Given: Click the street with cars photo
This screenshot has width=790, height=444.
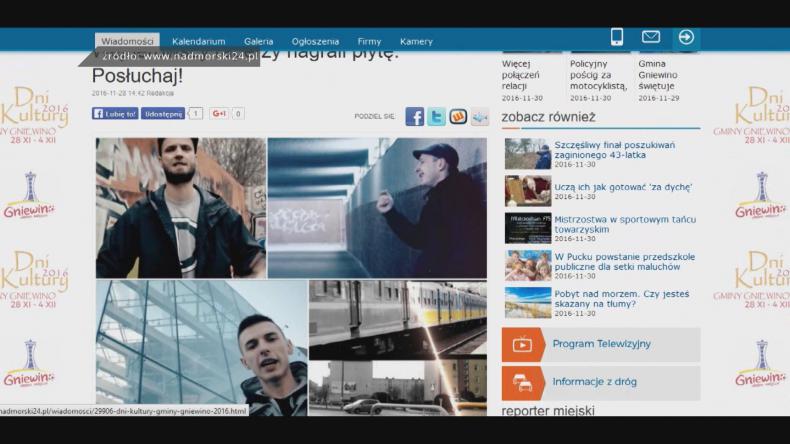Looking at the screenshot, I should coord(398,388).
